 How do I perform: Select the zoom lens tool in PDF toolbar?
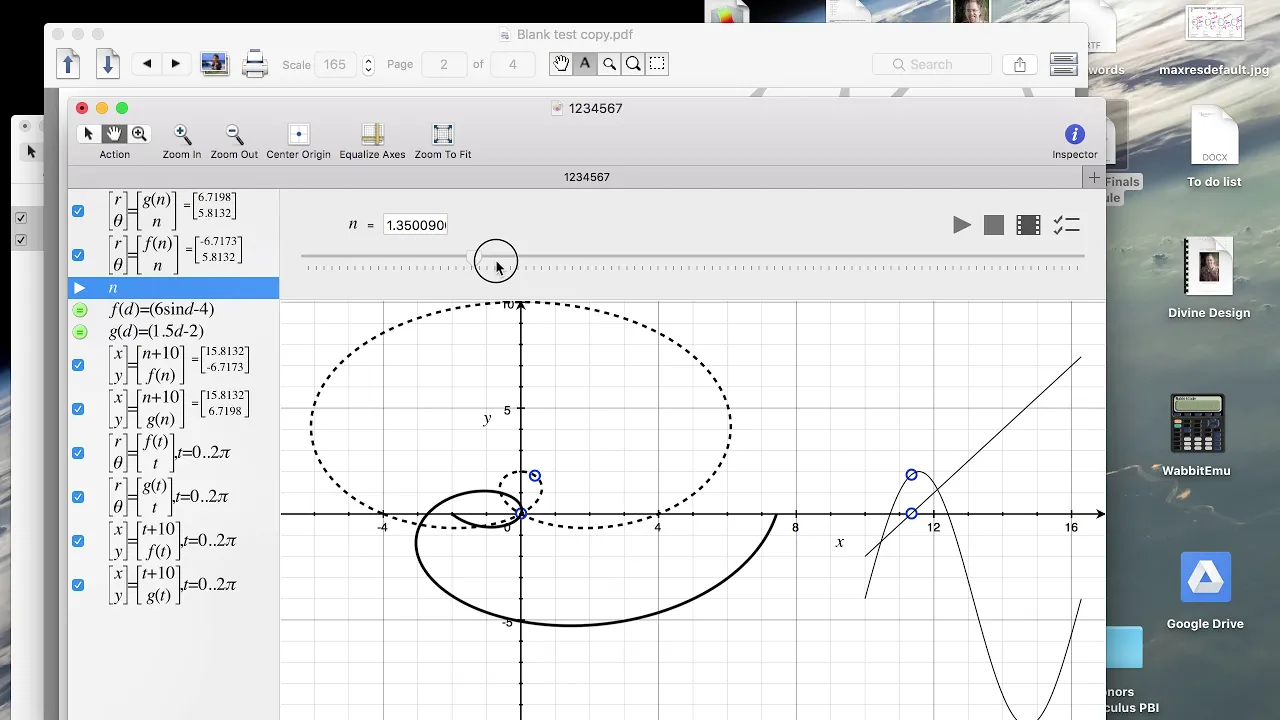click(633, 64)
